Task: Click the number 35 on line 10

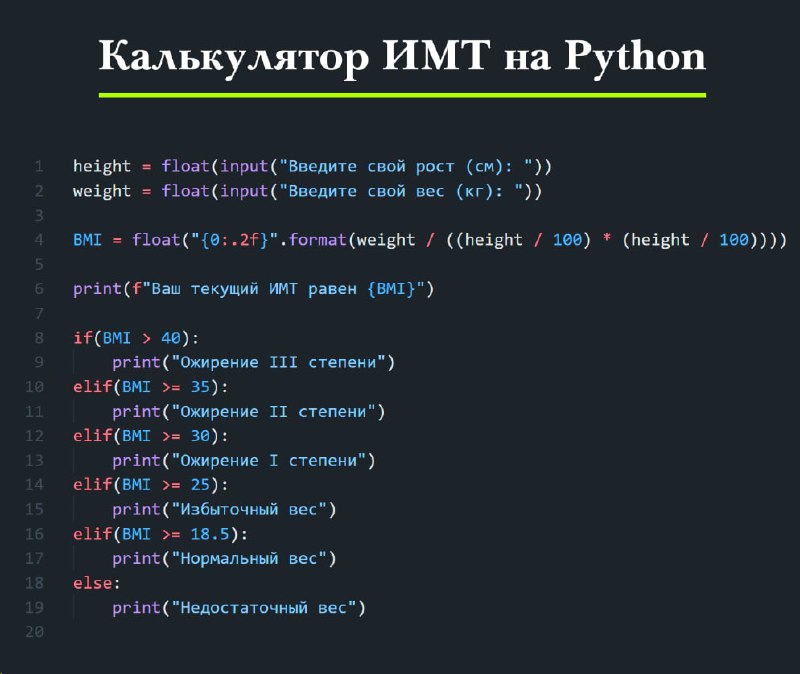Action: (x=200, y=387)
